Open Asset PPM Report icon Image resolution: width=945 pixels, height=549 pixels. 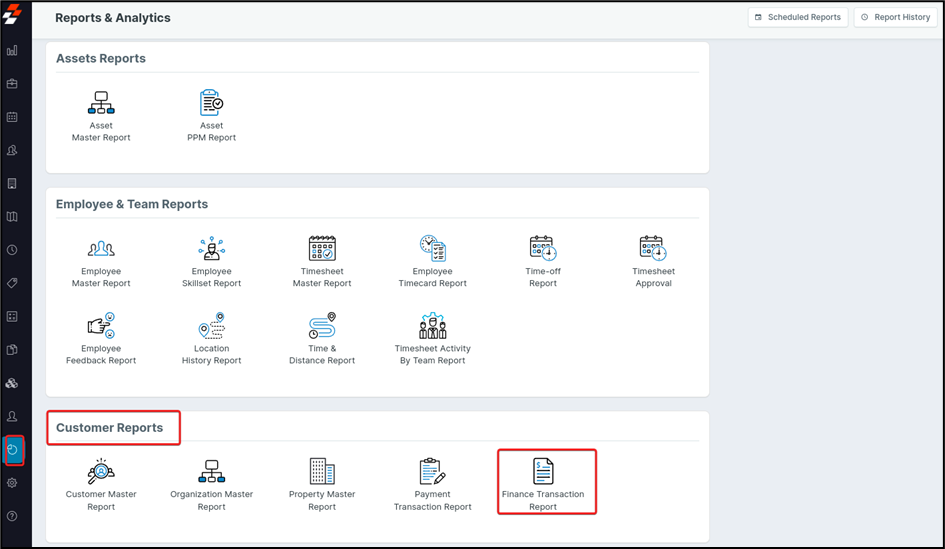(212, 103)
